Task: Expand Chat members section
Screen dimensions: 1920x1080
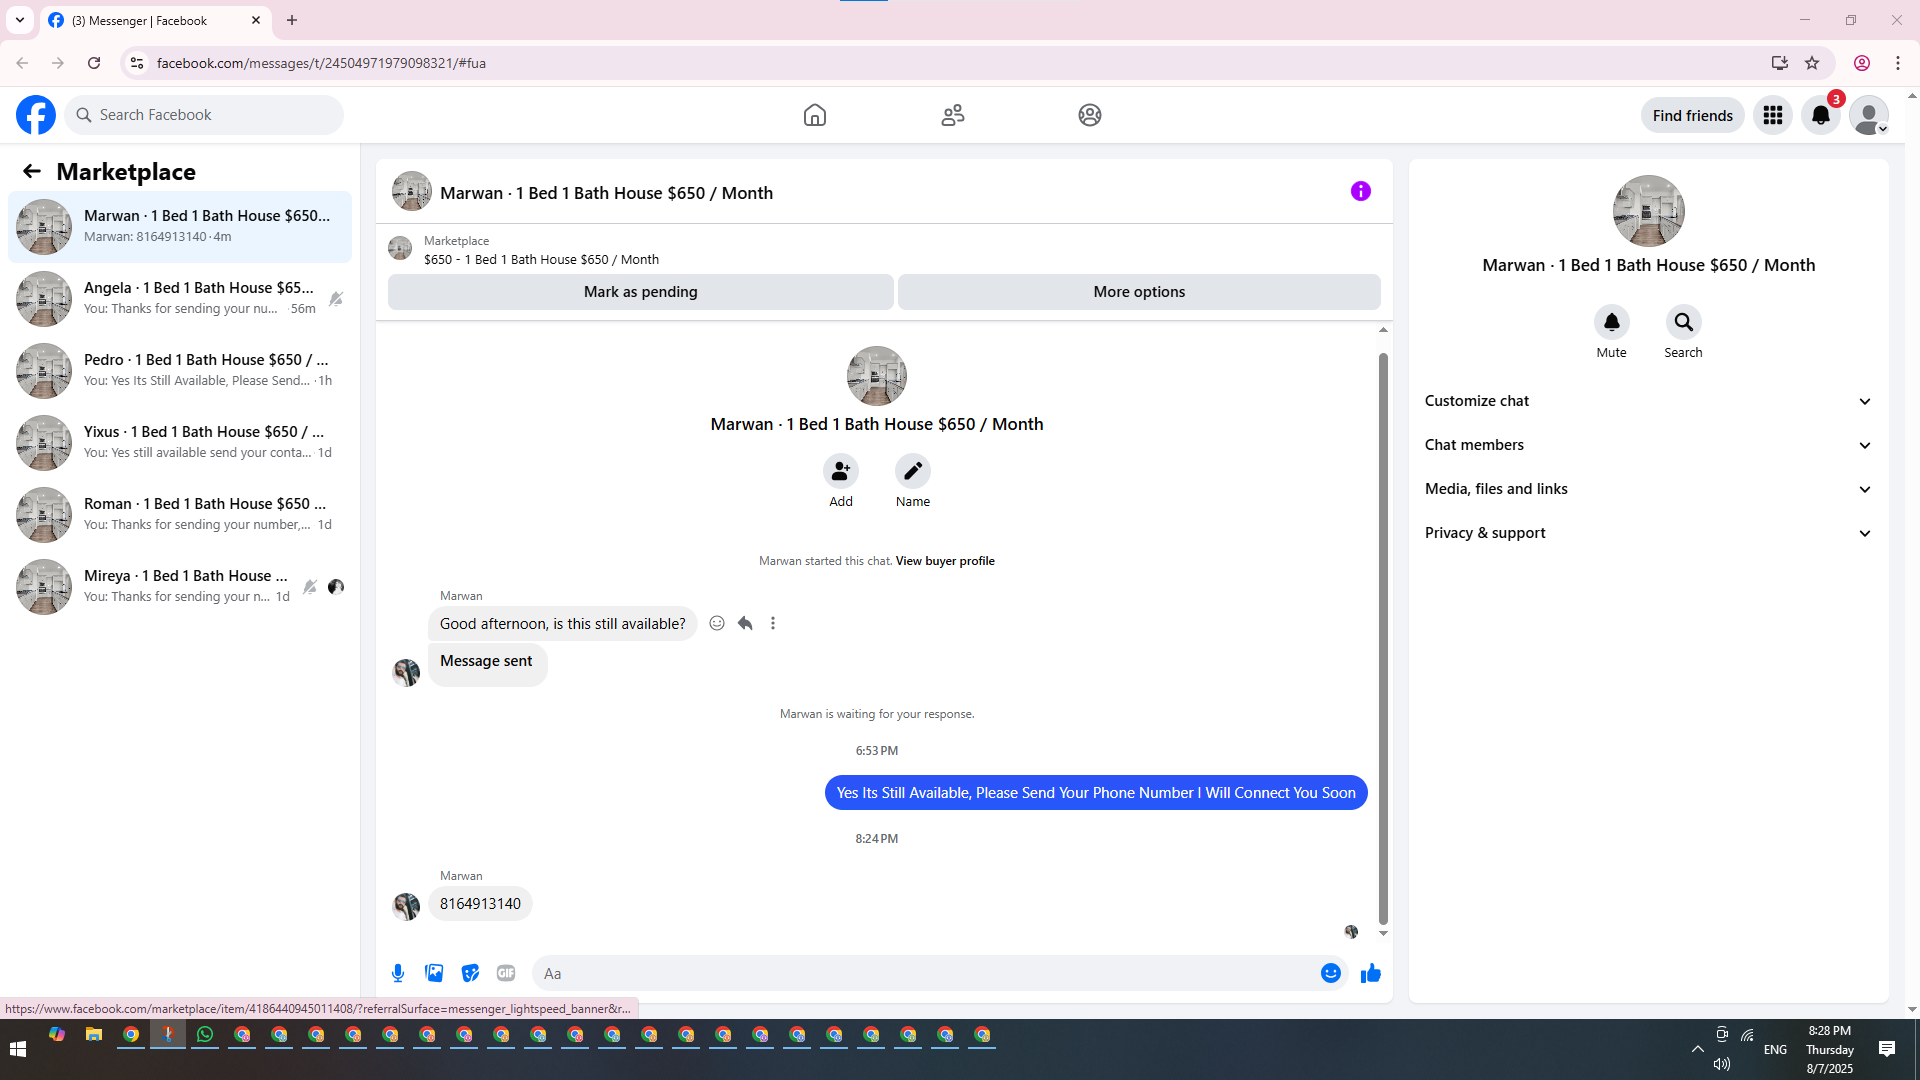Action: (x=1648, y=445)
